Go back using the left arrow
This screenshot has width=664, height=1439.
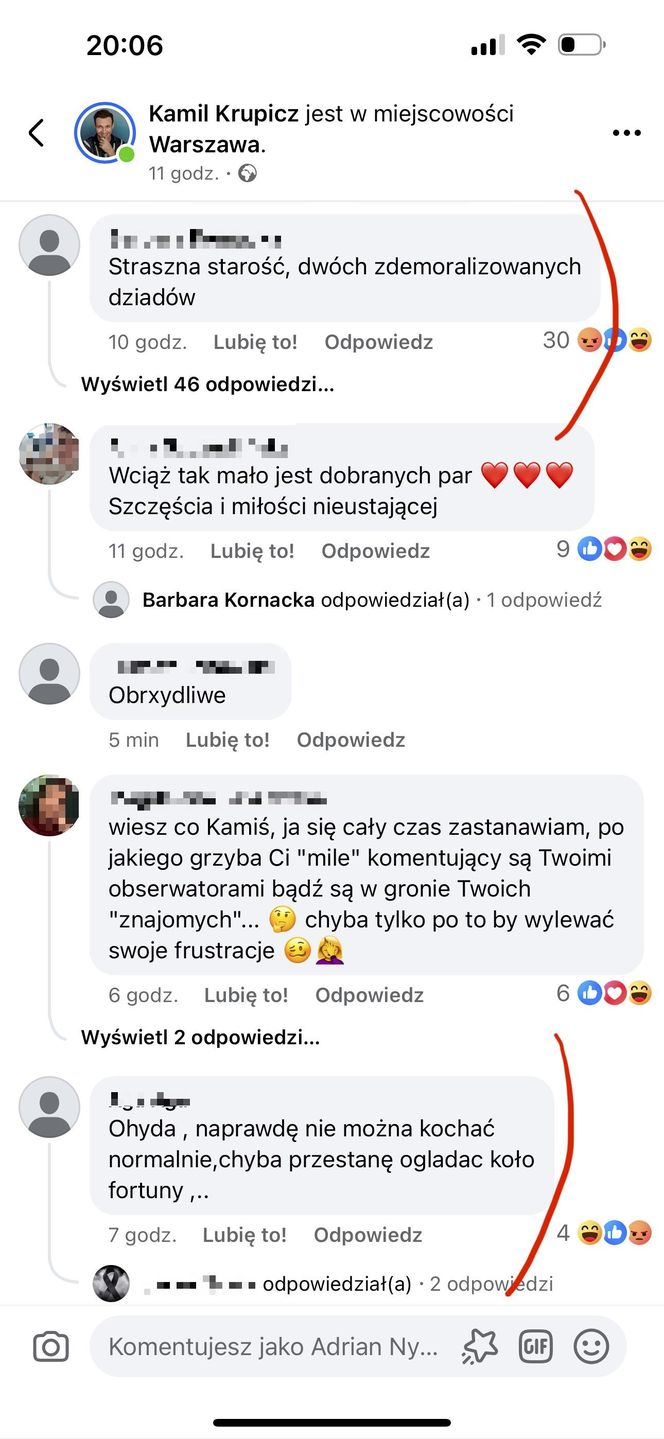[36, 131]
